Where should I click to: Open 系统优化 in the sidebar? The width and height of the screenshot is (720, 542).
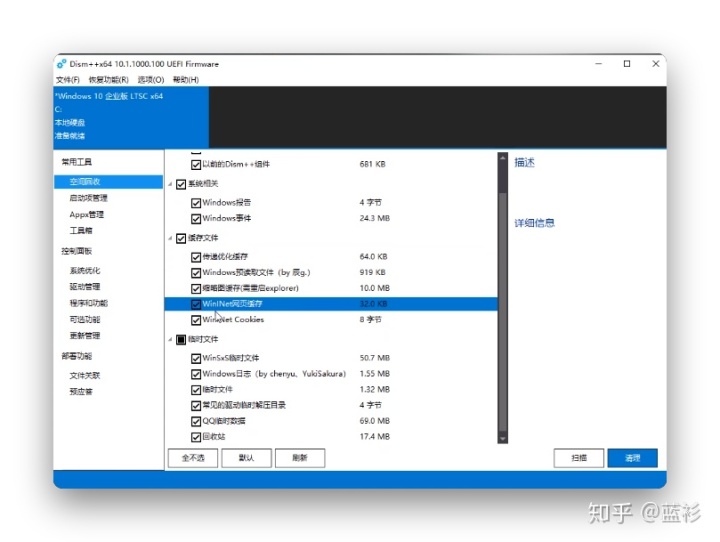point(84,271)
